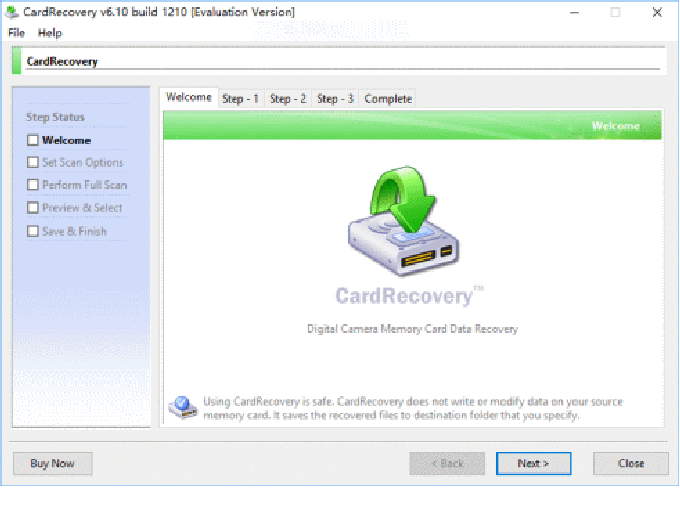Click the CardRecovery app icon in title bar

[12, 12]
